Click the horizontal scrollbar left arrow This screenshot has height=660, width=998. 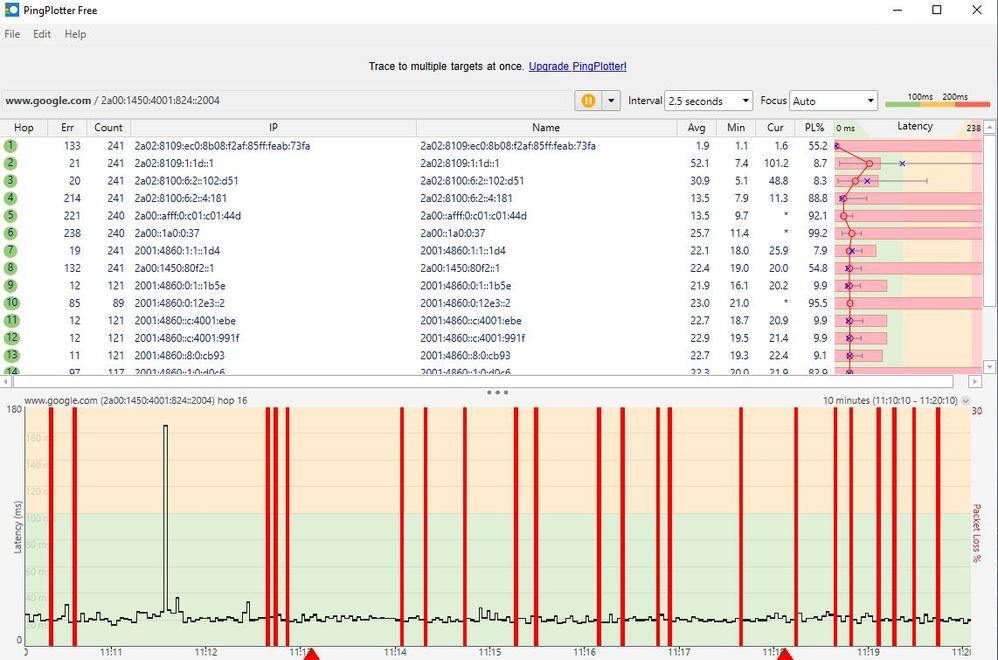pos(6,381)
